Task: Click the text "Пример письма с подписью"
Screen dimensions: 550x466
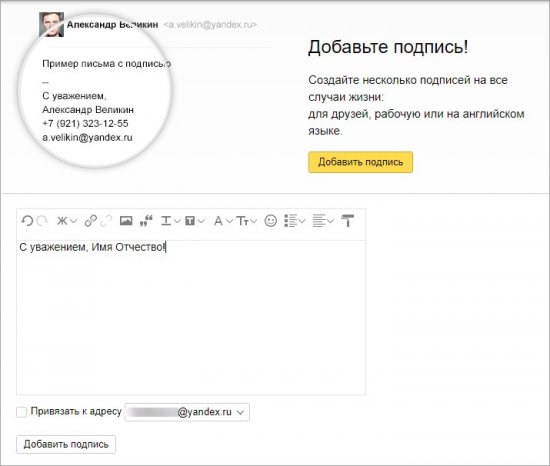Action: click(x=107, y=64)
